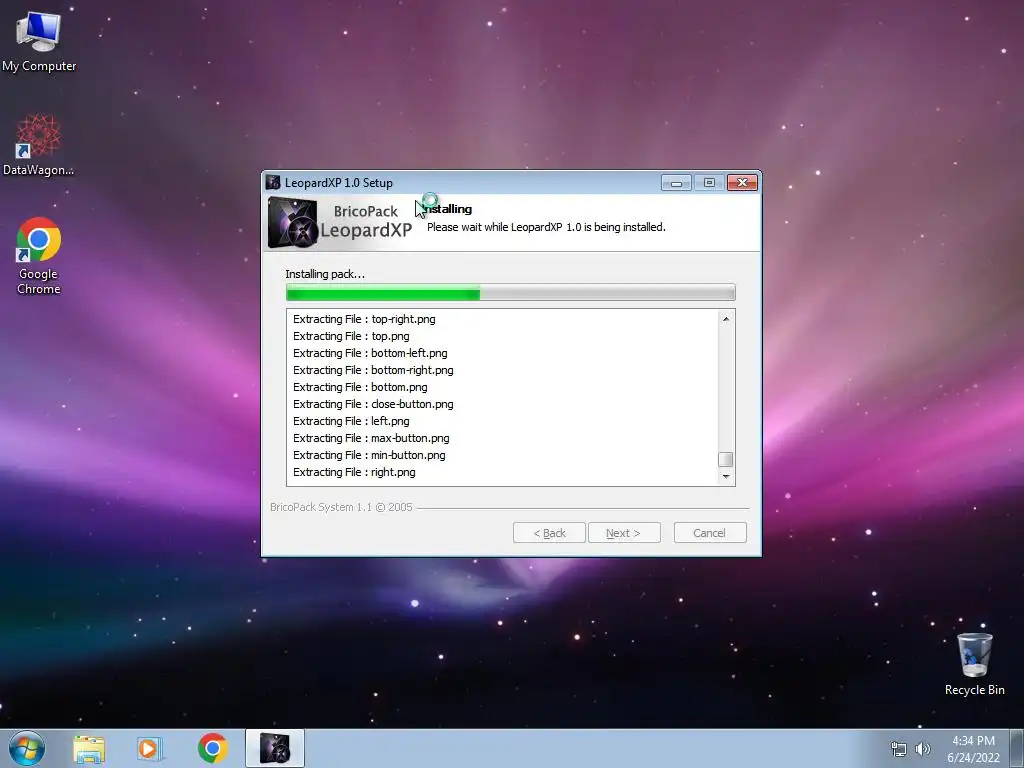Open the volume control in system tray

pyautogui.click(x=922, y=749)
